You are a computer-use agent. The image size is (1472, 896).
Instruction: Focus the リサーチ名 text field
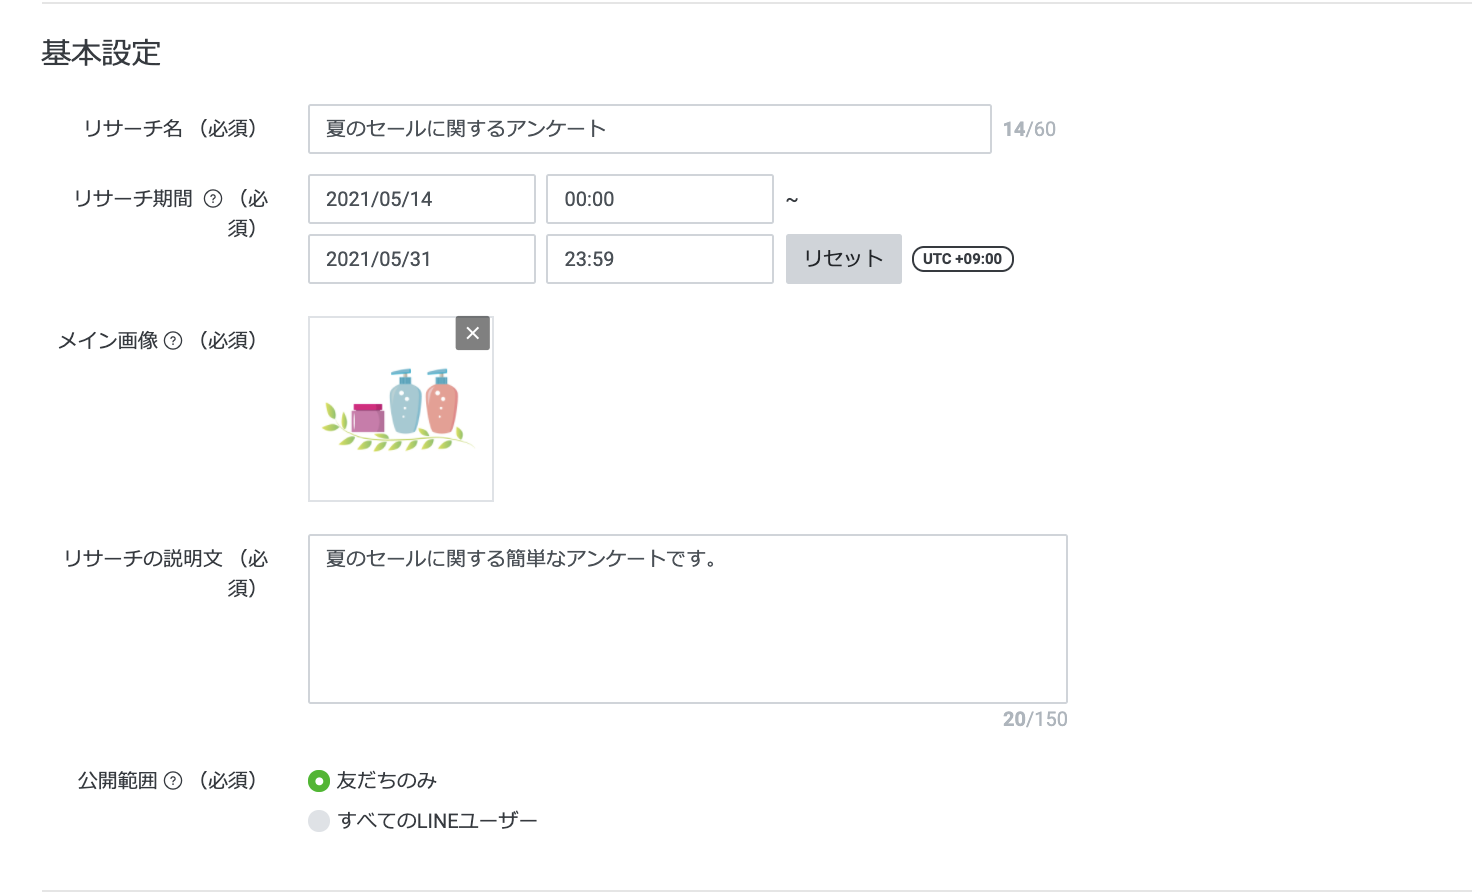click(649, 129)
